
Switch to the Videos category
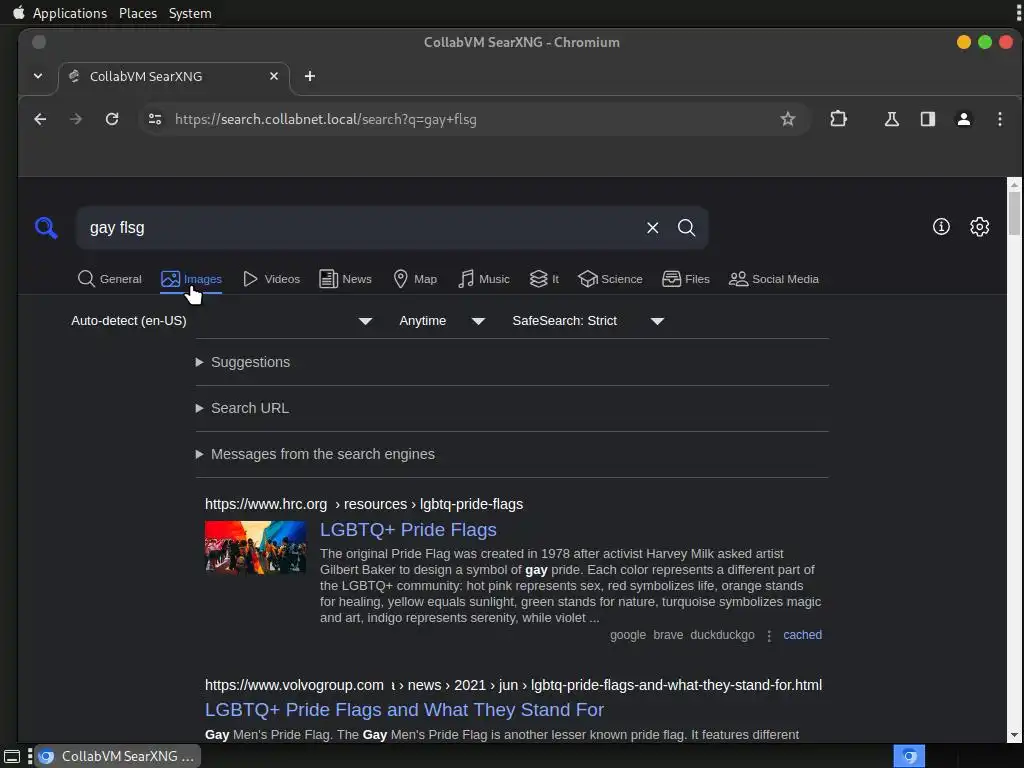[x=271, y=279]
